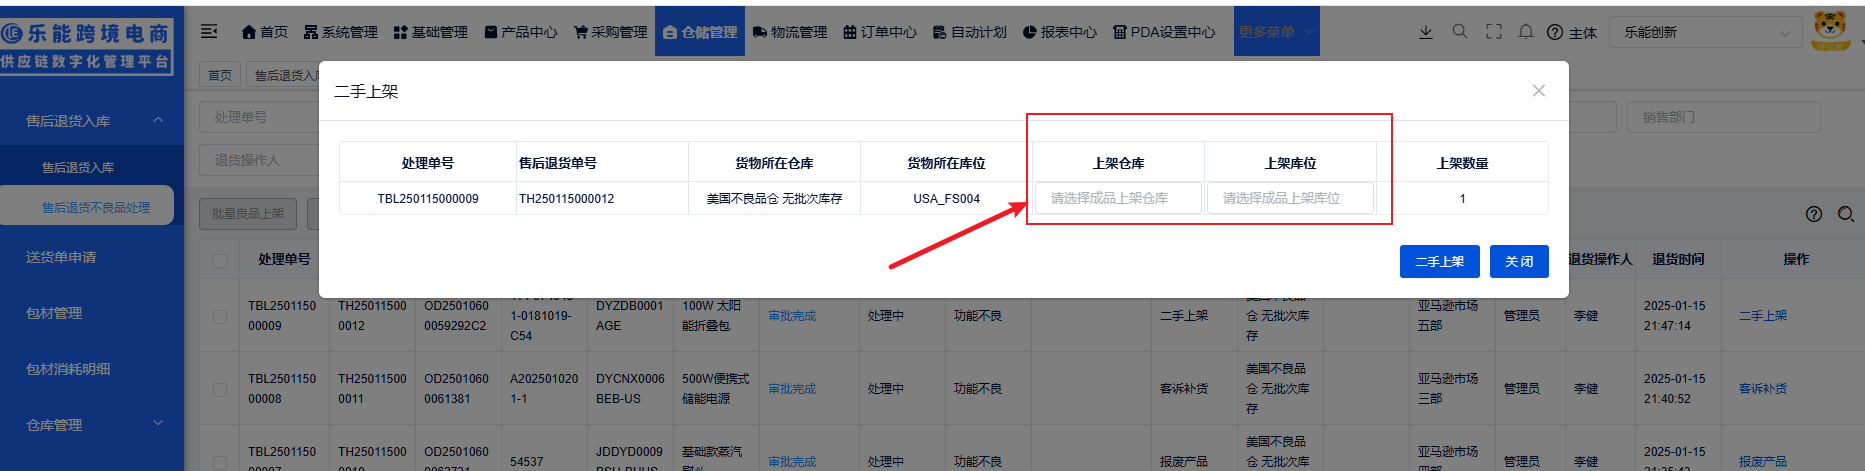1865x471 pixels.
Task: Click the help question mark icon above table
Action: pyautogui.click(x=1814, y=214)
